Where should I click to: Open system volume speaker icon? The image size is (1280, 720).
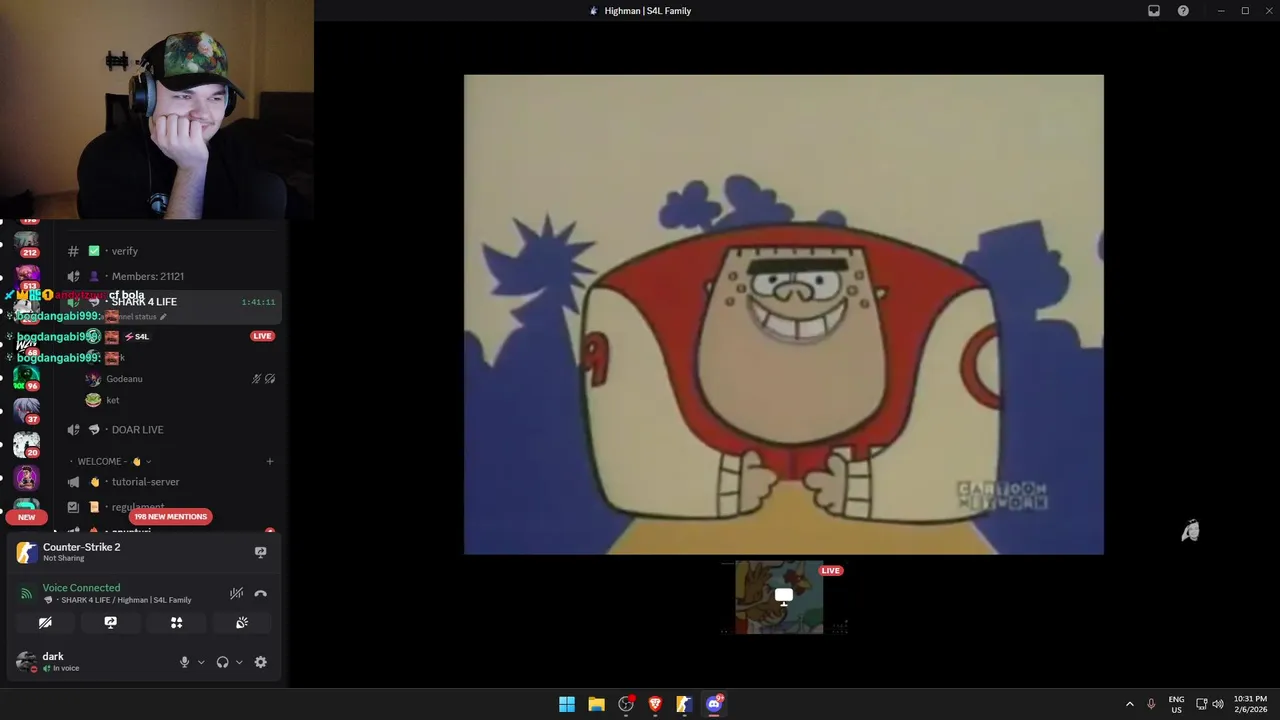[1218, 704]
